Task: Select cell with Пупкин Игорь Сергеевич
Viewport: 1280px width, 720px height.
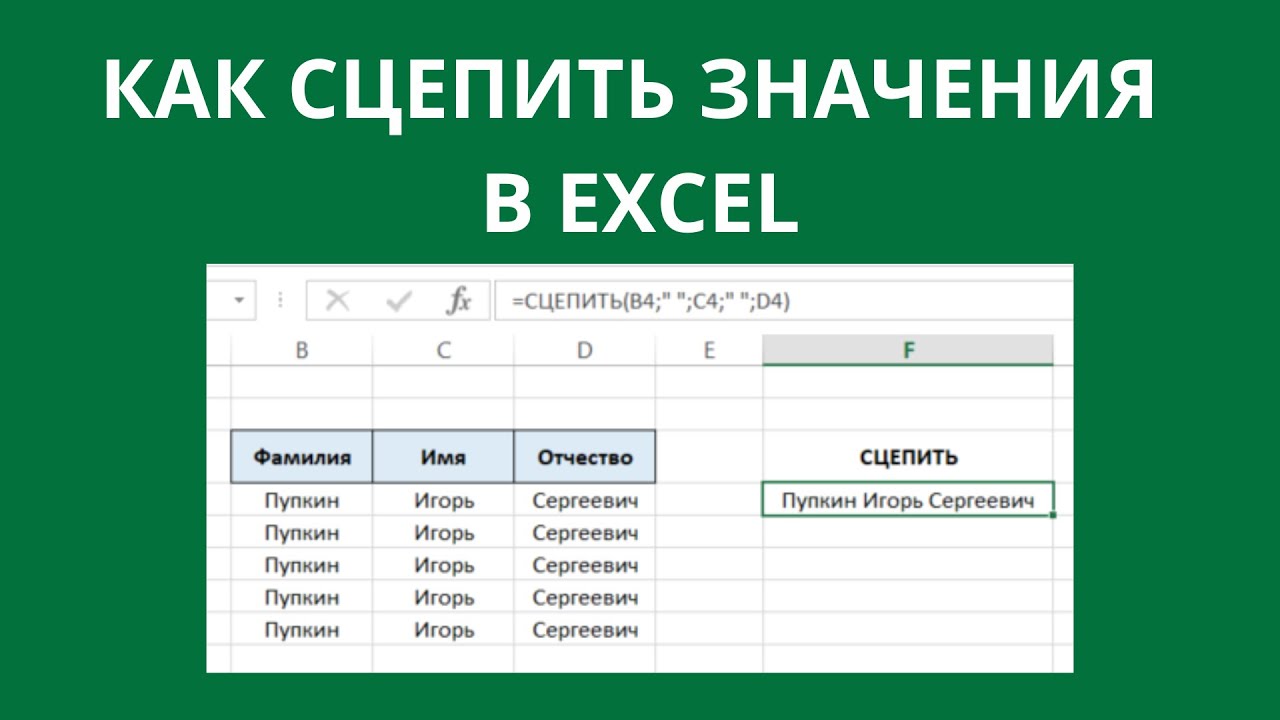Action: pyautogui.click(x=908, y=500)
